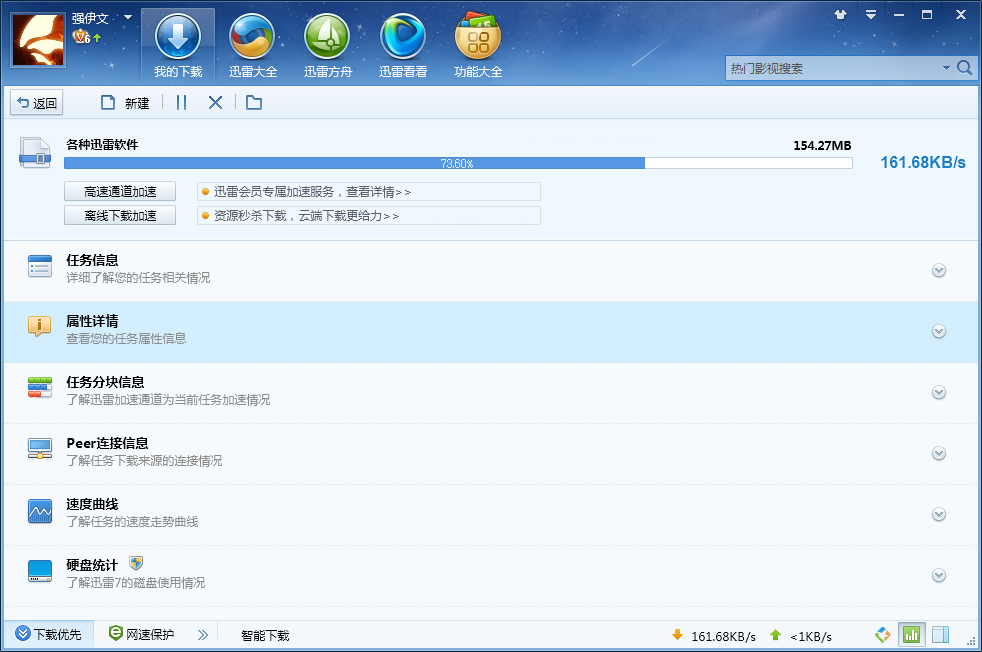Click inside 热门影视搜索 search field
982x652 pixels.
[833, 68]
